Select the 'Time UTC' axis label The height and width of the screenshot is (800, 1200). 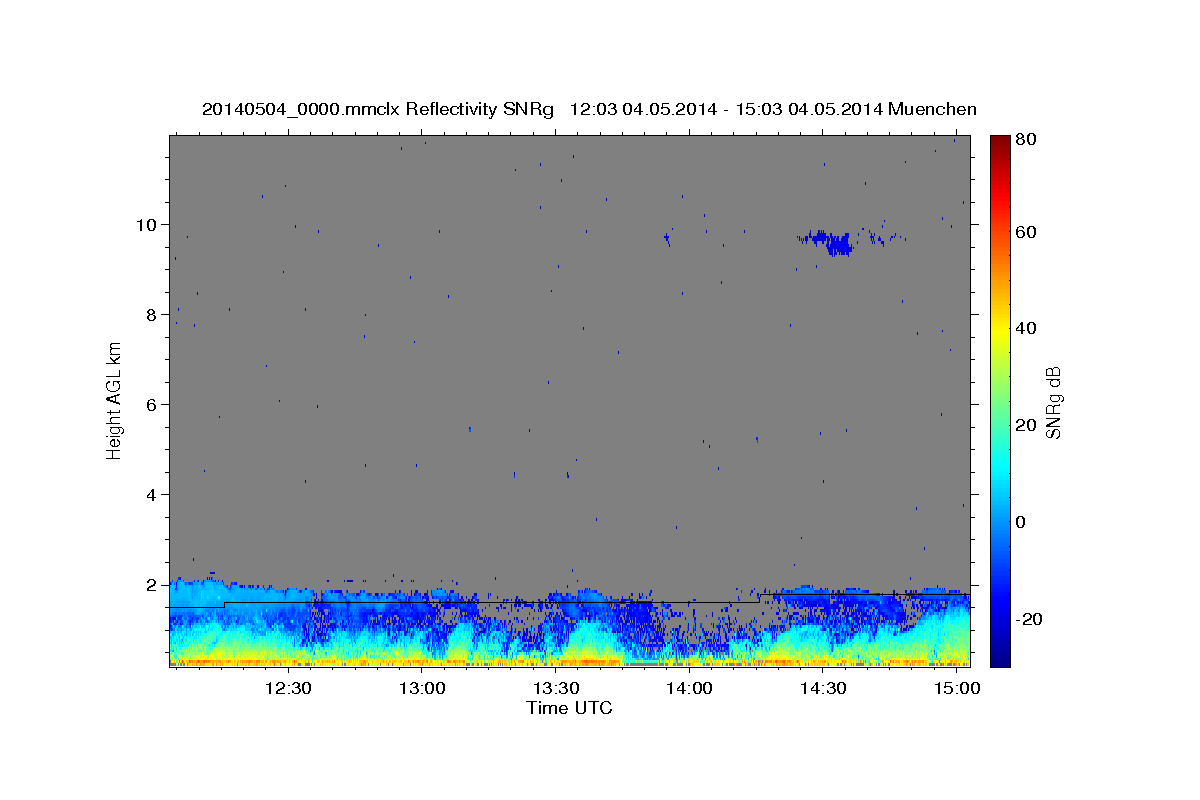click(569, 708)
